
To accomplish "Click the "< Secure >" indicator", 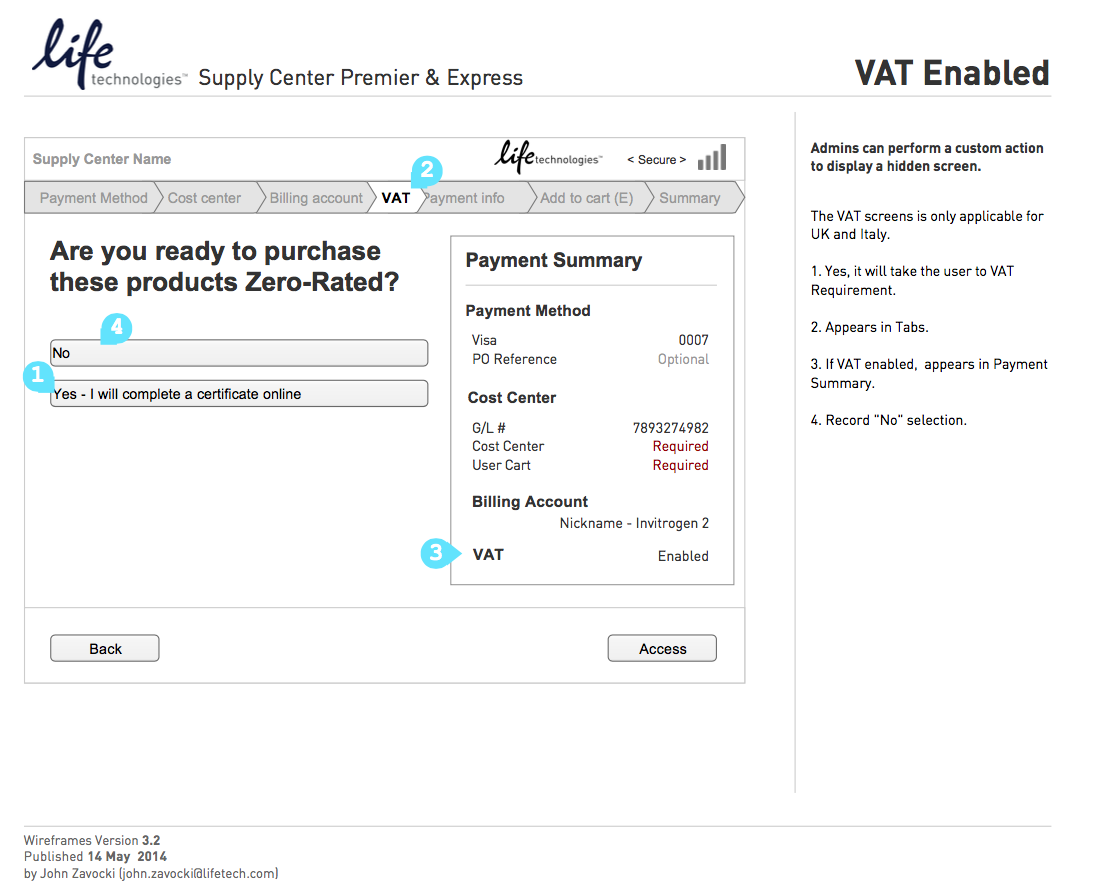I will point(656,160).
